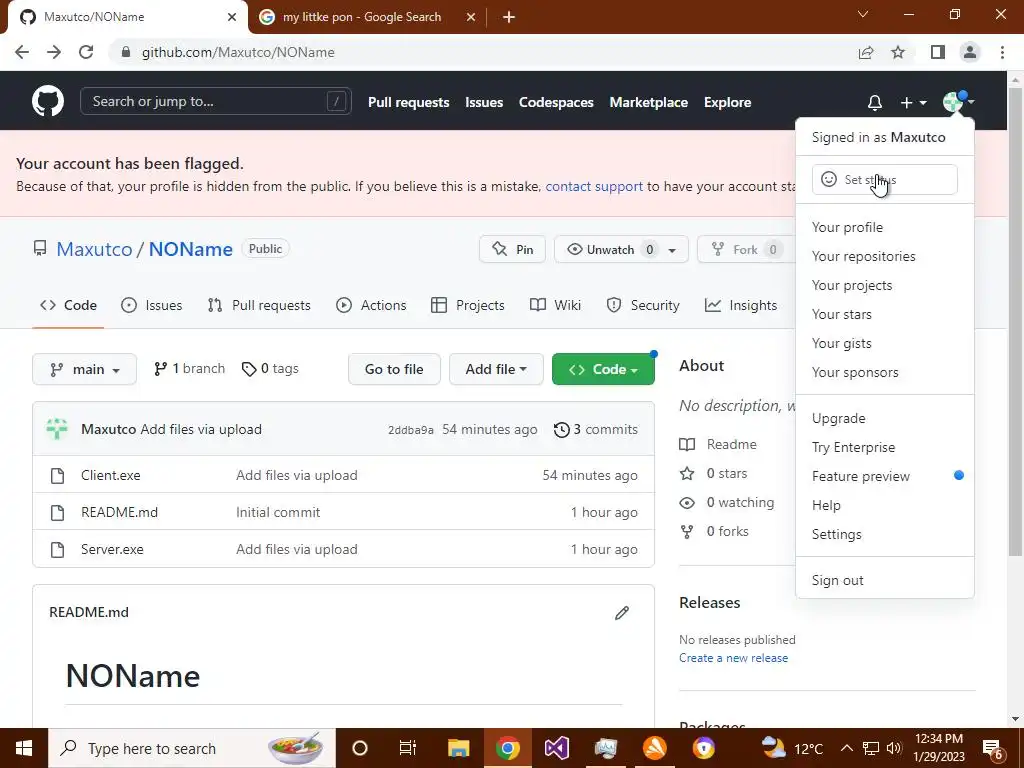Open the main branch dropdown
This screenshot has height=768, width=1024.
pos(84,369)
